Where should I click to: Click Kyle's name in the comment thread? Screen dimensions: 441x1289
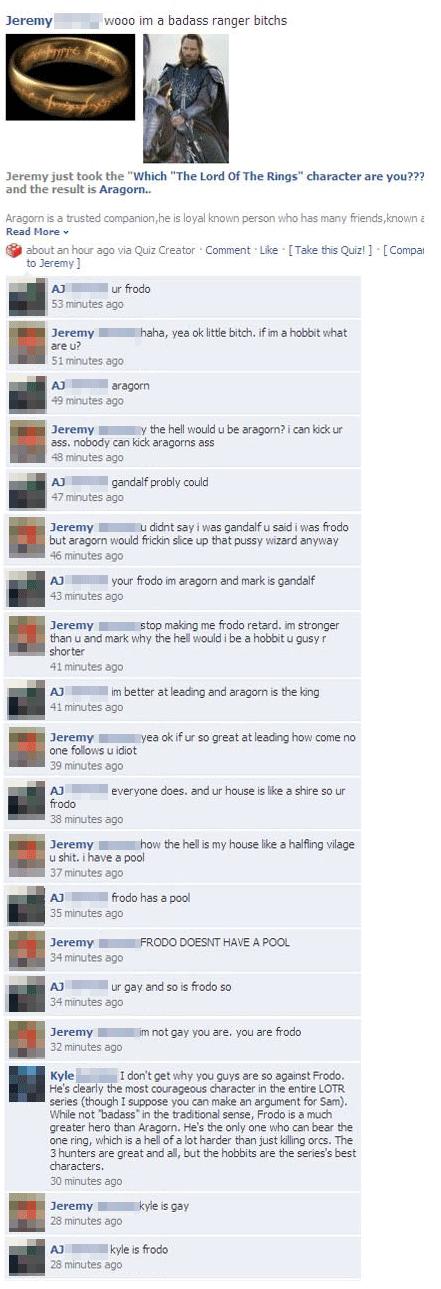click(62, 1075)
